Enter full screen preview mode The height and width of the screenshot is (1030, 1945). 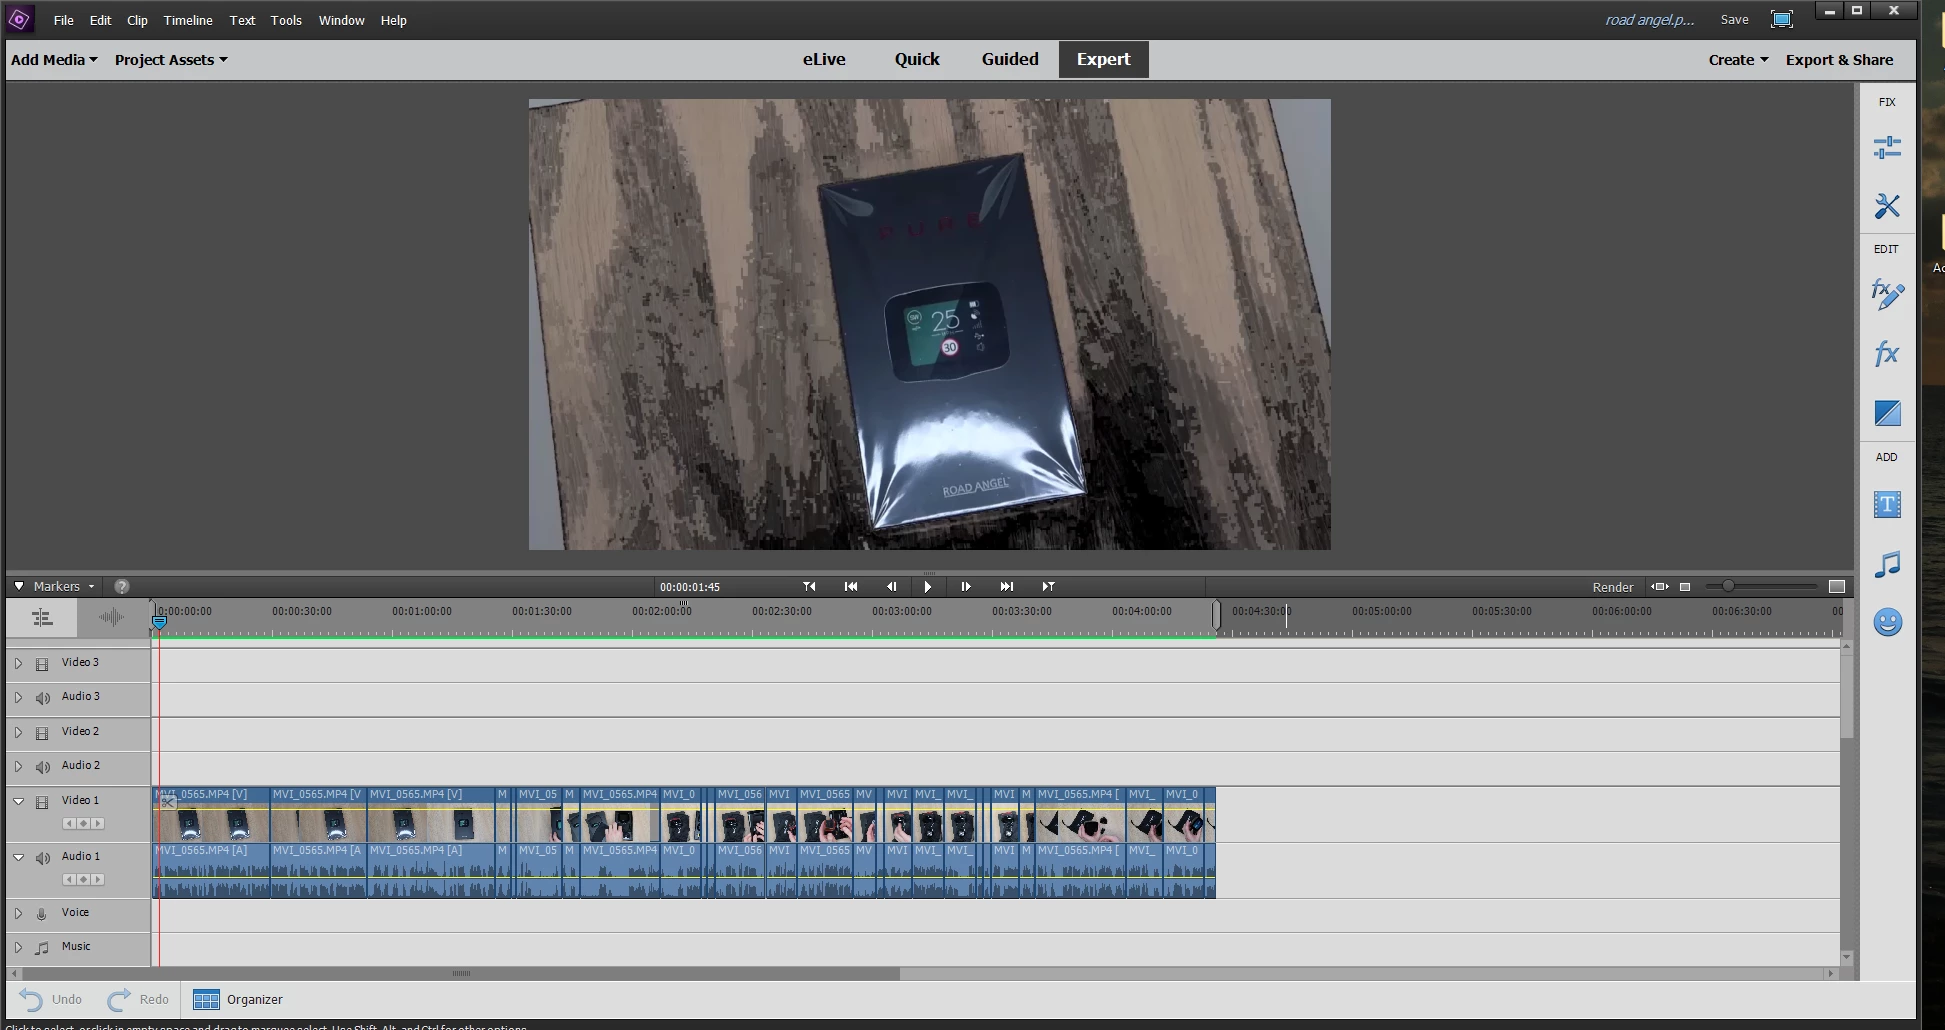pos(1782,19)
